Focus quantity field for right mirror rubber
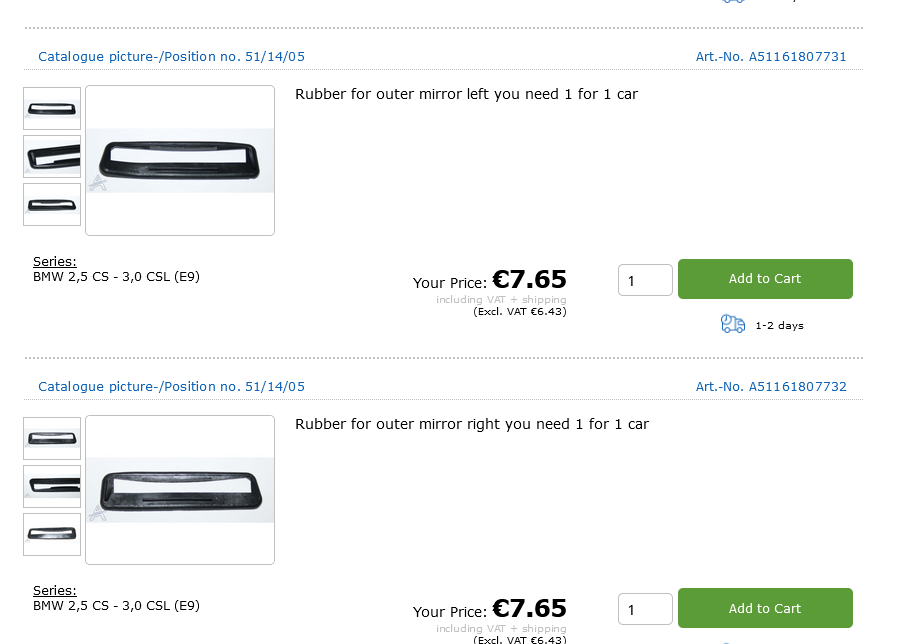918x644 pixels. pos(645,609)
